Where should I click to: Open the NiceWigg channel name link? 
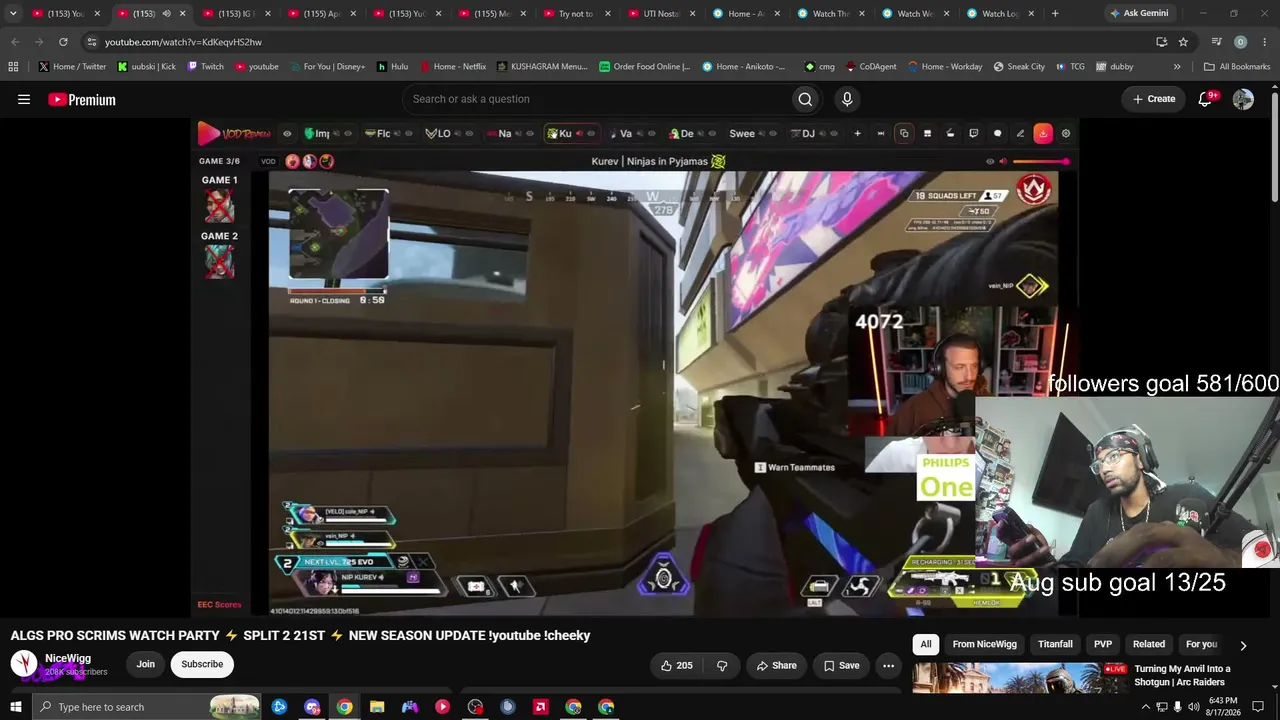point(68,658)
